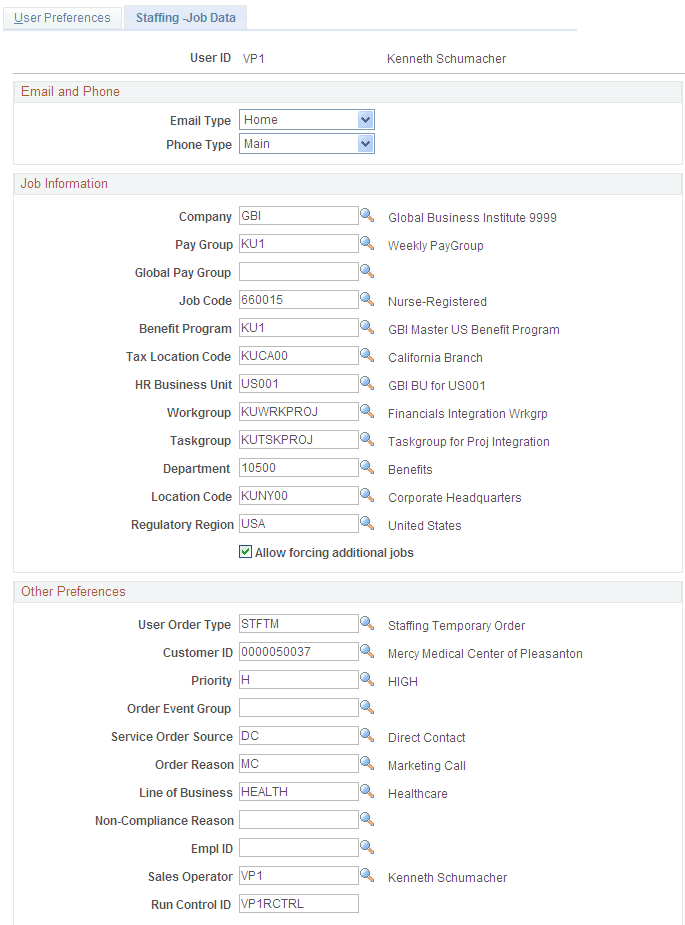Uncheck Allow forcing additional jobs
This screenshot has height=925, width=685.
click(x=245, y=551)
